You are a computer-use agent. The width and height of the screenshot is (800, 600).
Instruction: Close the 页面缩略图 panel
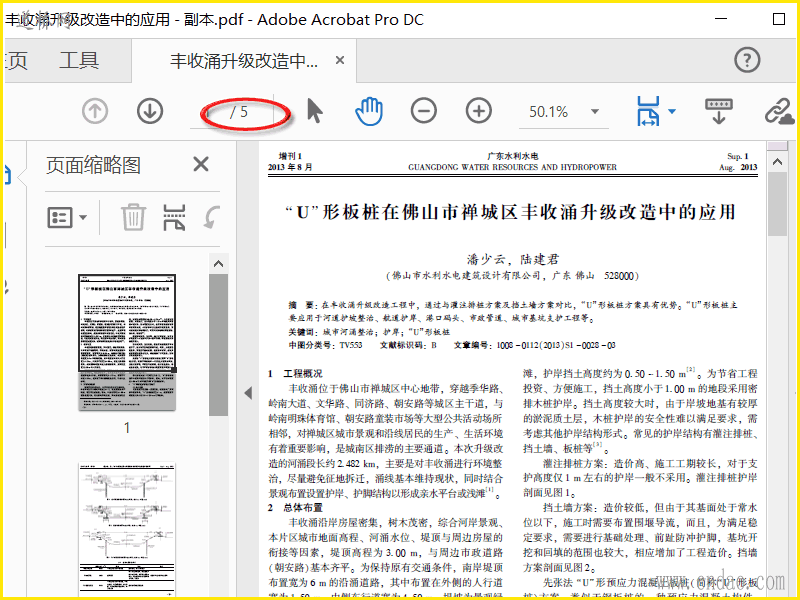click(201, 164)
